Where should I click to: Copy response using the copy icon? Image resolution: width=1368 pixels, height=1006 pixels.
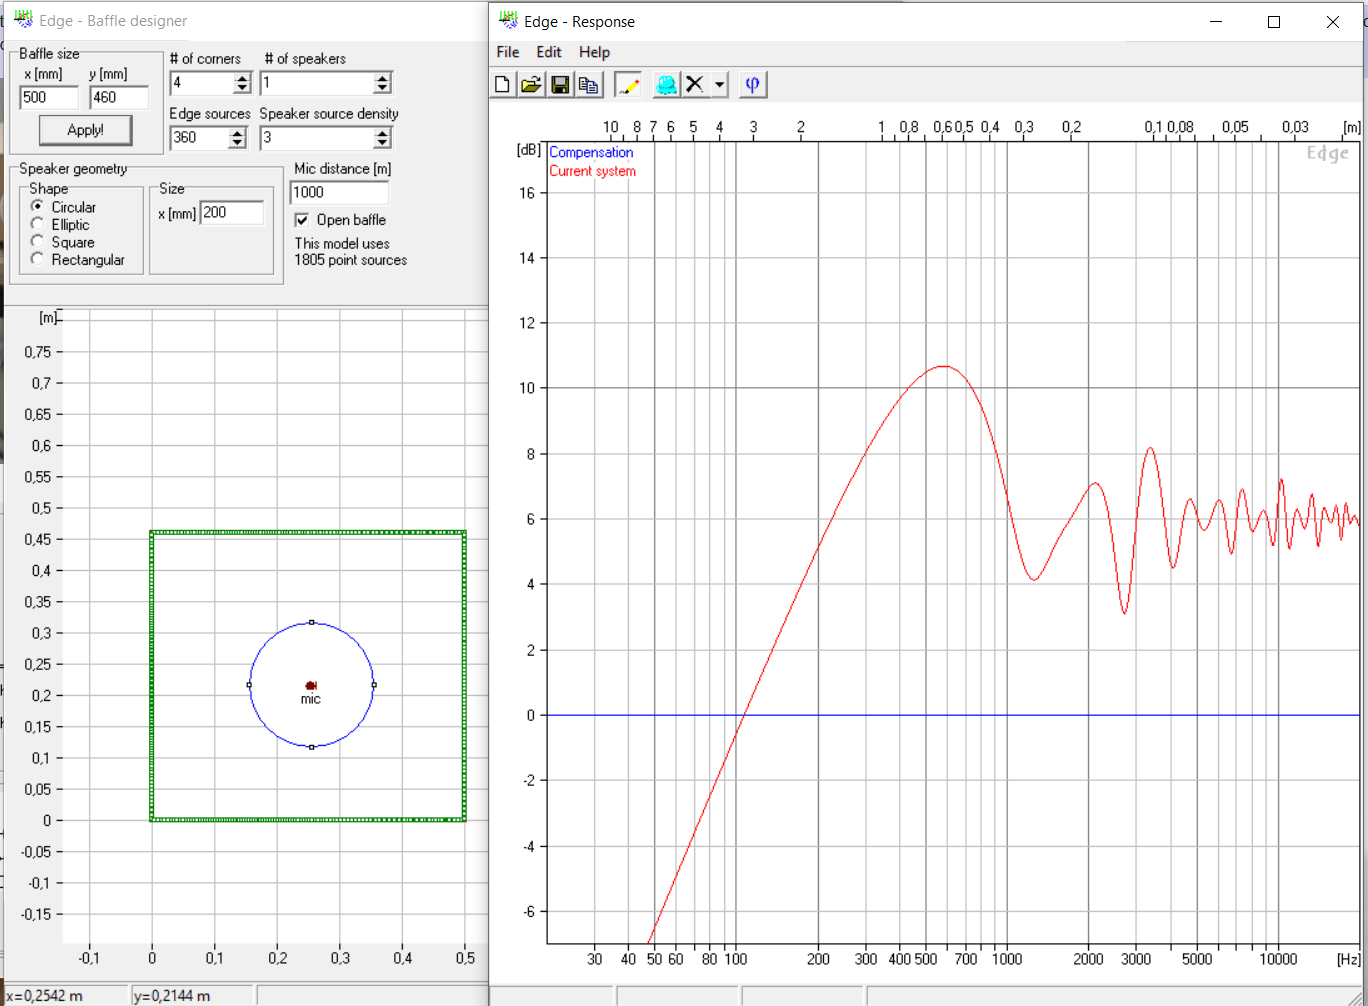pyautogui.click(x=589, y=85)
